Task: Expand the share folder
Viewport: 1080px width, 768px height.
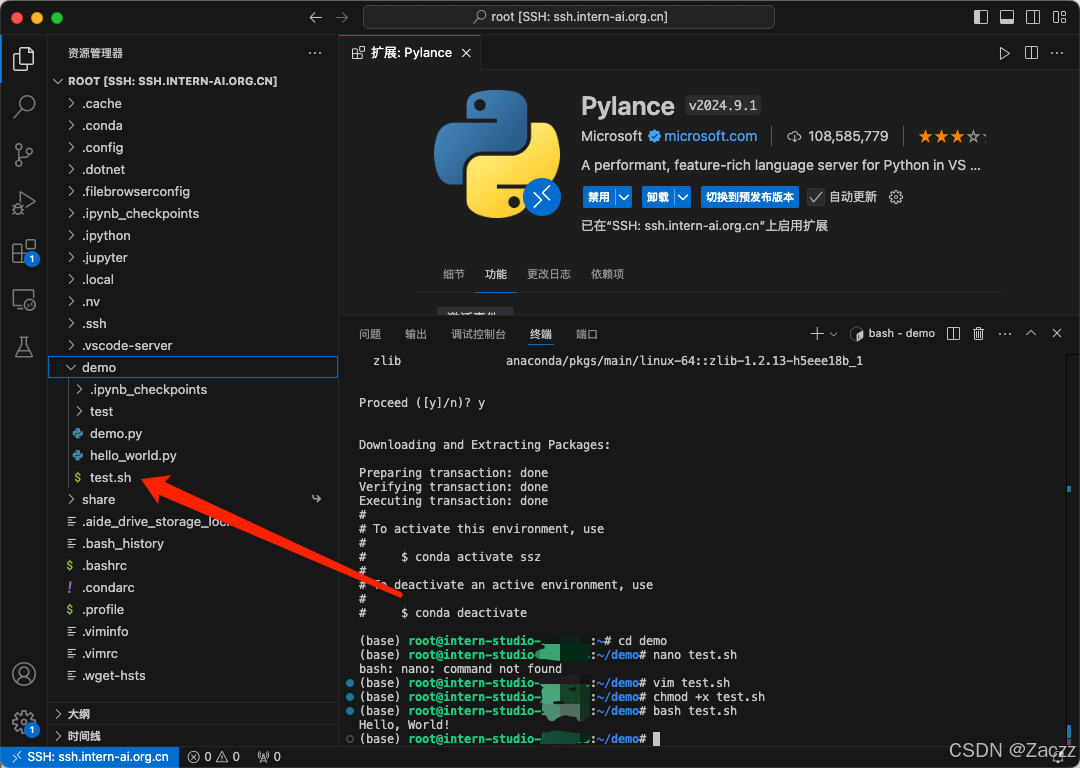Action: (193, 499)
